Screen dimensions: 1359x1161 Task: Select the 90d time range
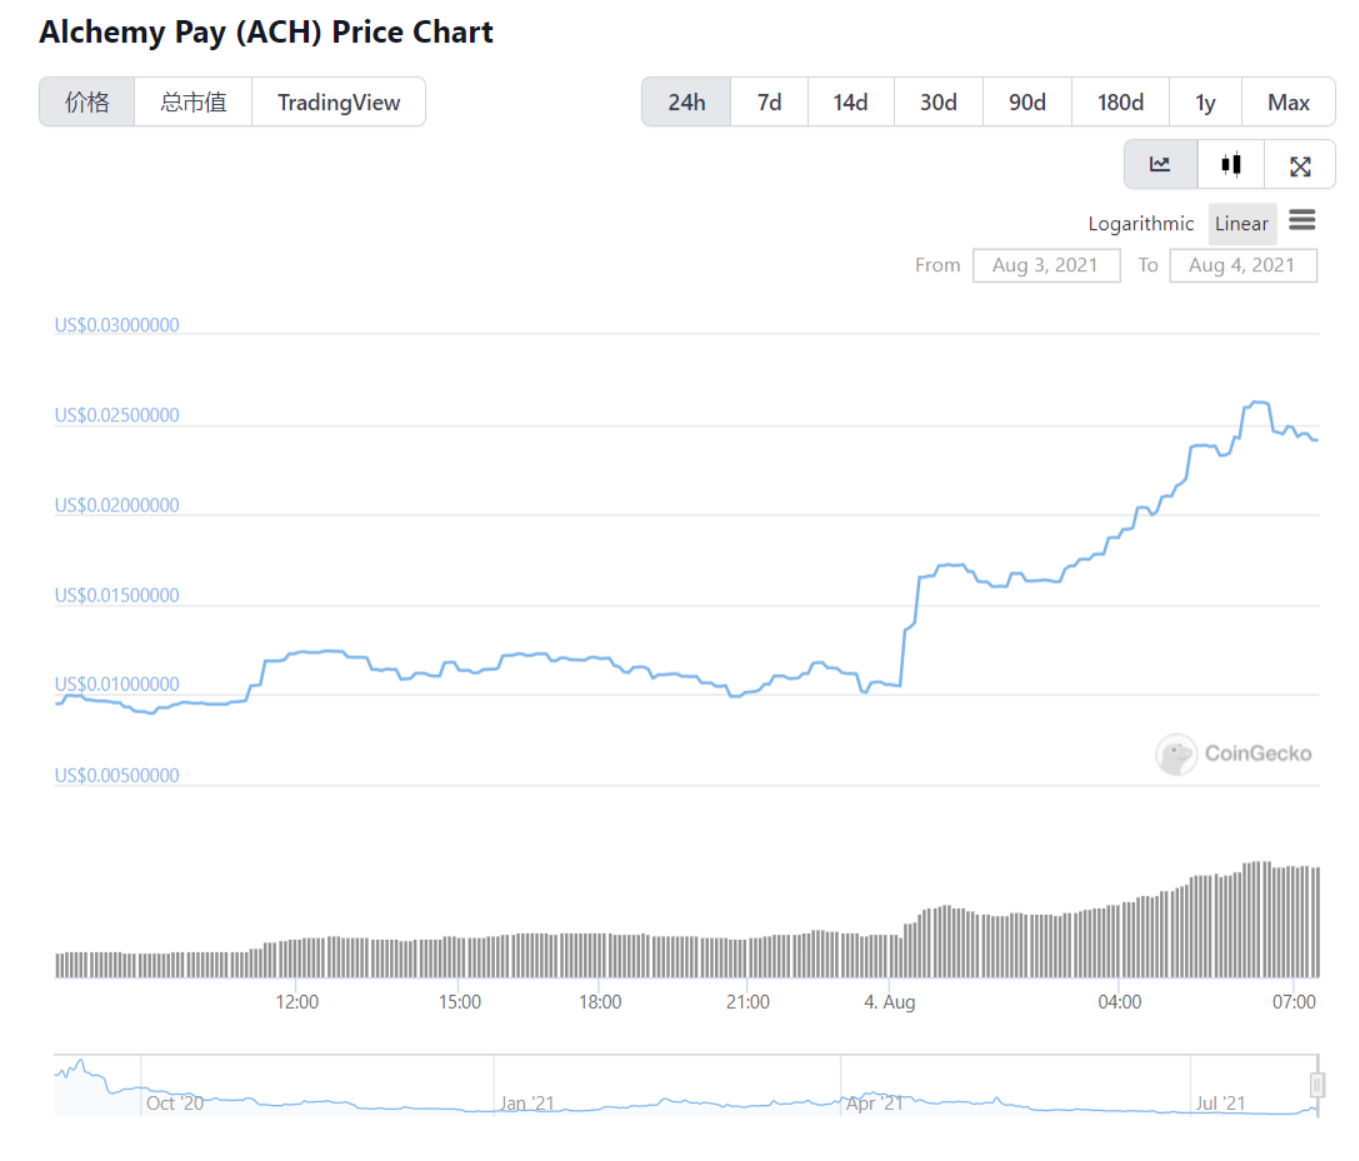point(1026,101)
